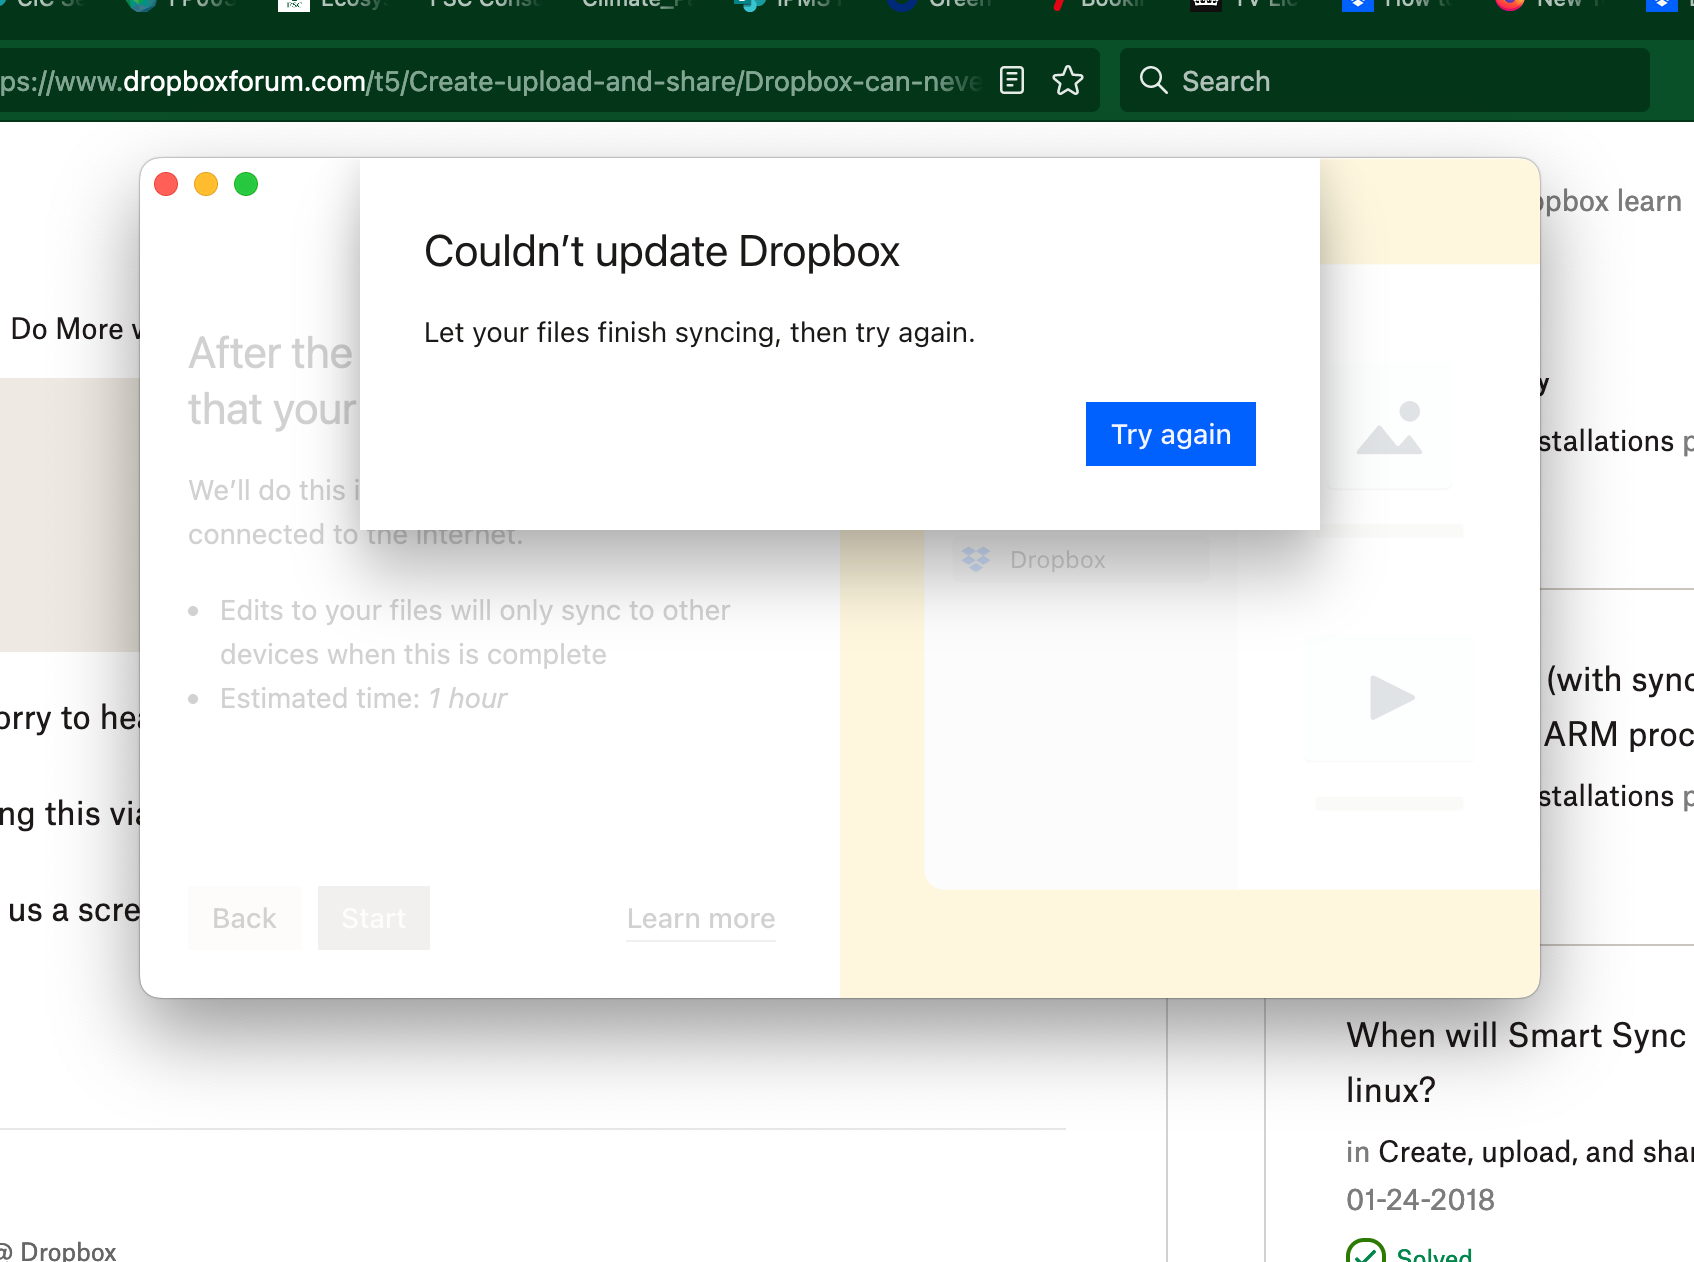Click 'Couldn't update Dropbox' heading
The width and height of the screenshot is (1694, 1262).
[x=662, y=251]
